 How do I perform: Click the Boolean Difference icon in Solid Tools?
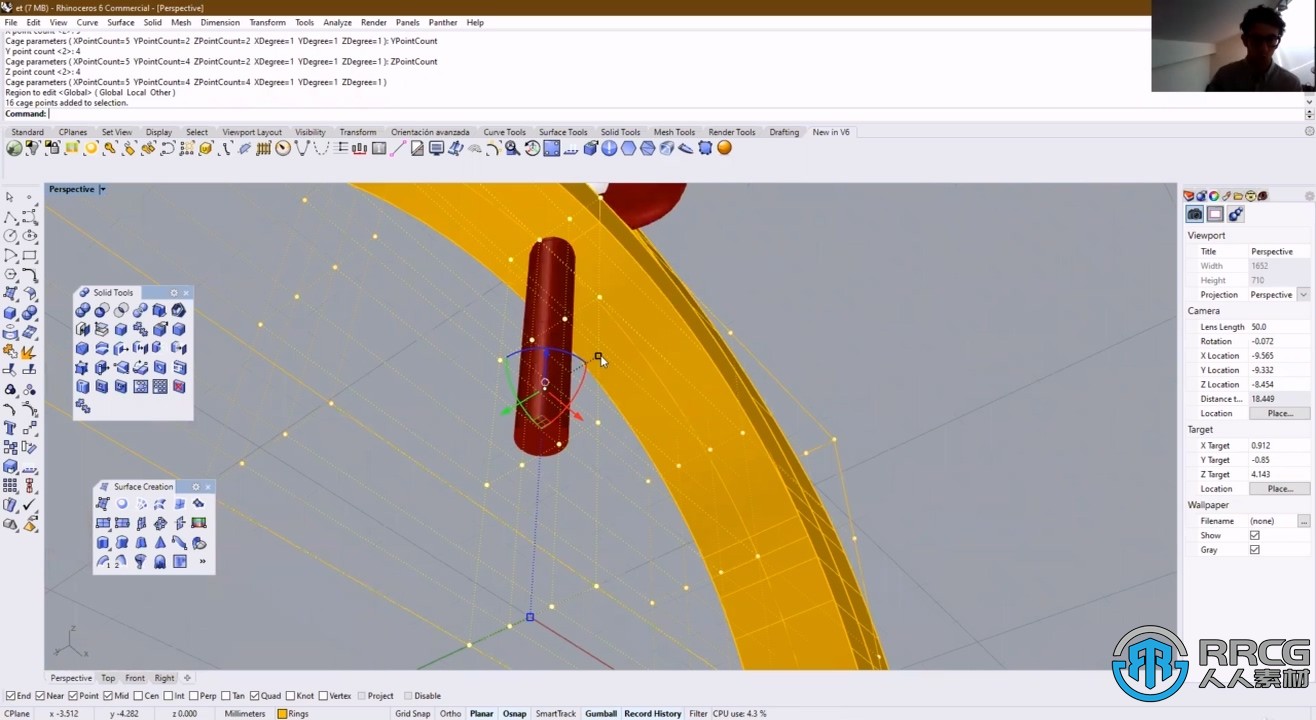pyautogui.click(x=102, y=310)
